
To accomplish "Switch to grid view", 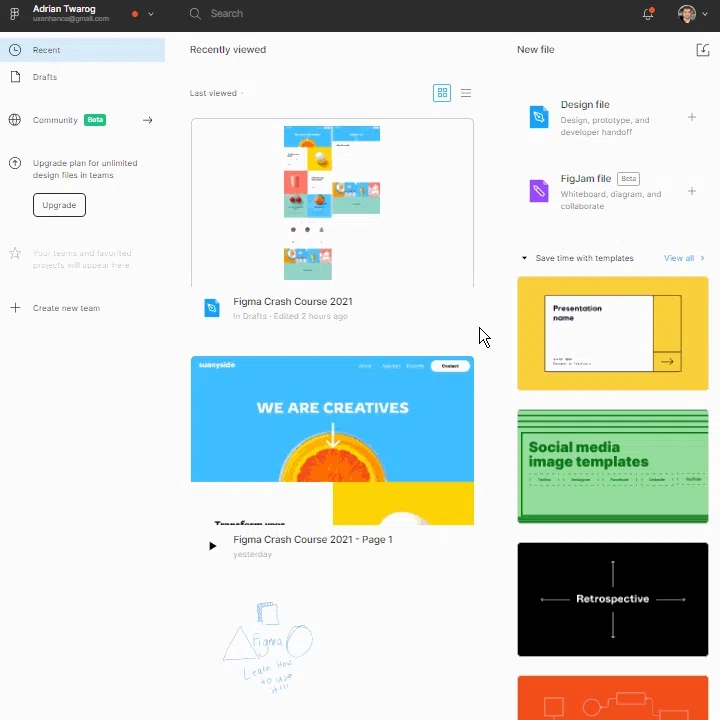I will (x=442, y=93).
